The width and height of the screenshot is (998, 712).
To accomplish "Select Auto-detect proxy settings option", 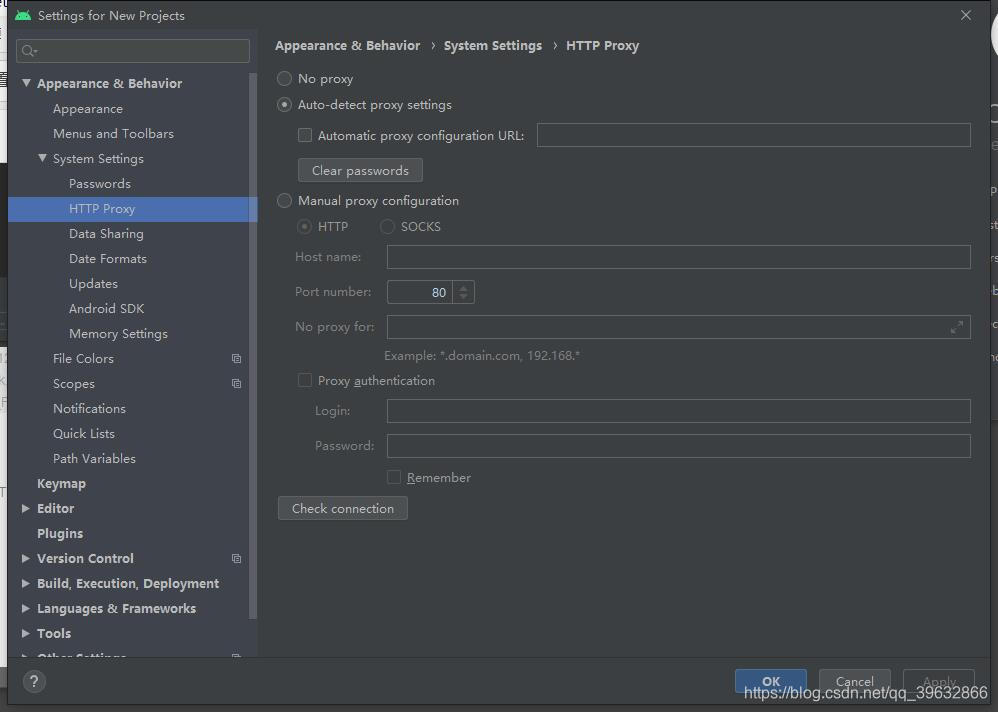I will tap(285, 104).
